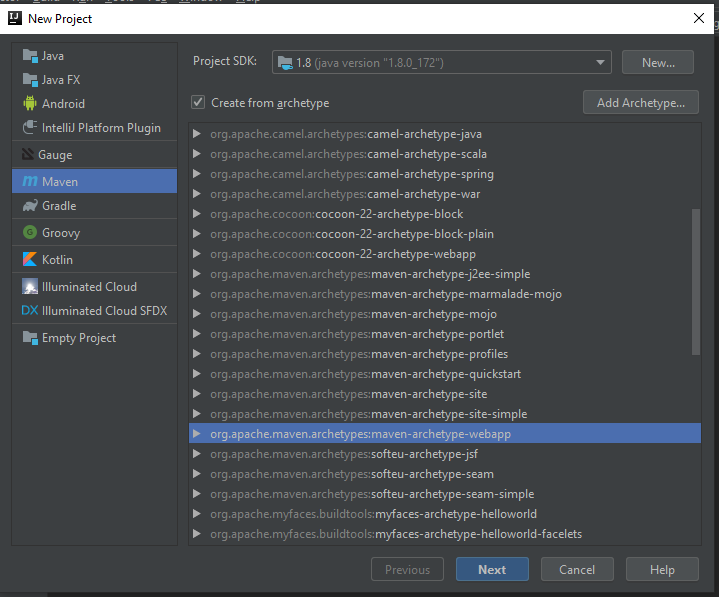Select Empty Project type
The image size is (719, 597).
click(94, 338)
